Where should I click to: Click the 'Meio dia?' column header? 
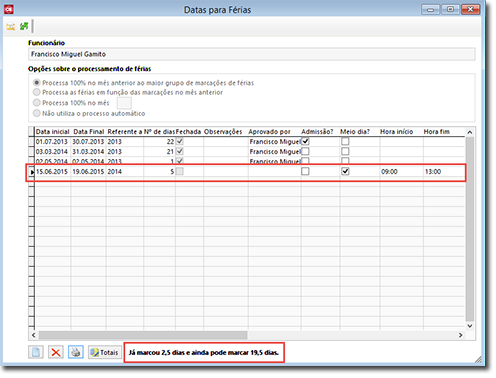point(360,132)
